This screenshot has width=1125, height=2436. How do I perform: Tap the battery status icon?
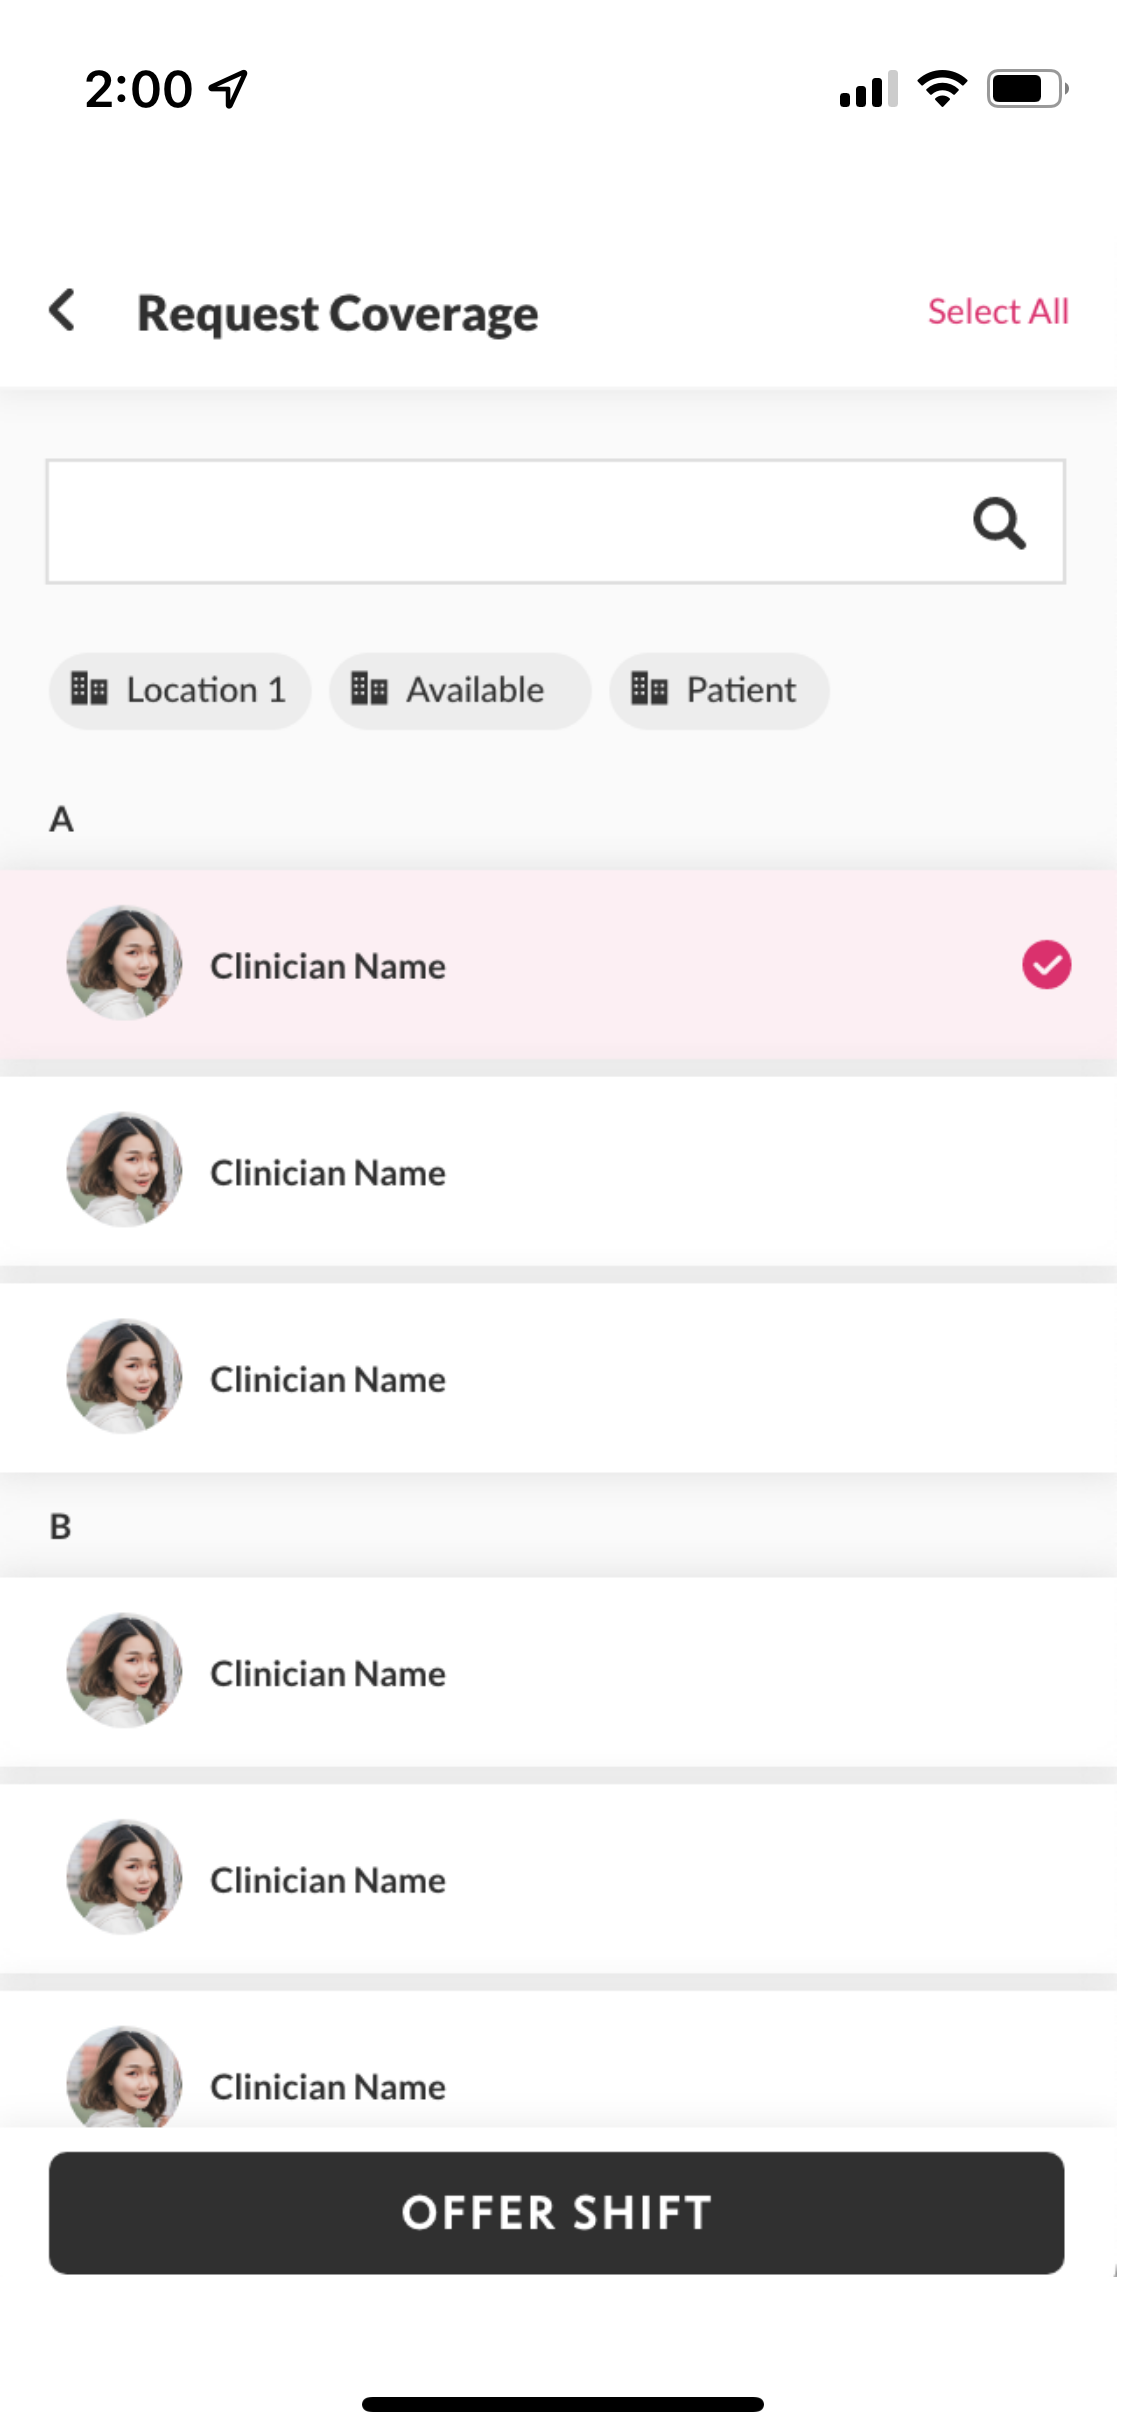pos(1027,89)
